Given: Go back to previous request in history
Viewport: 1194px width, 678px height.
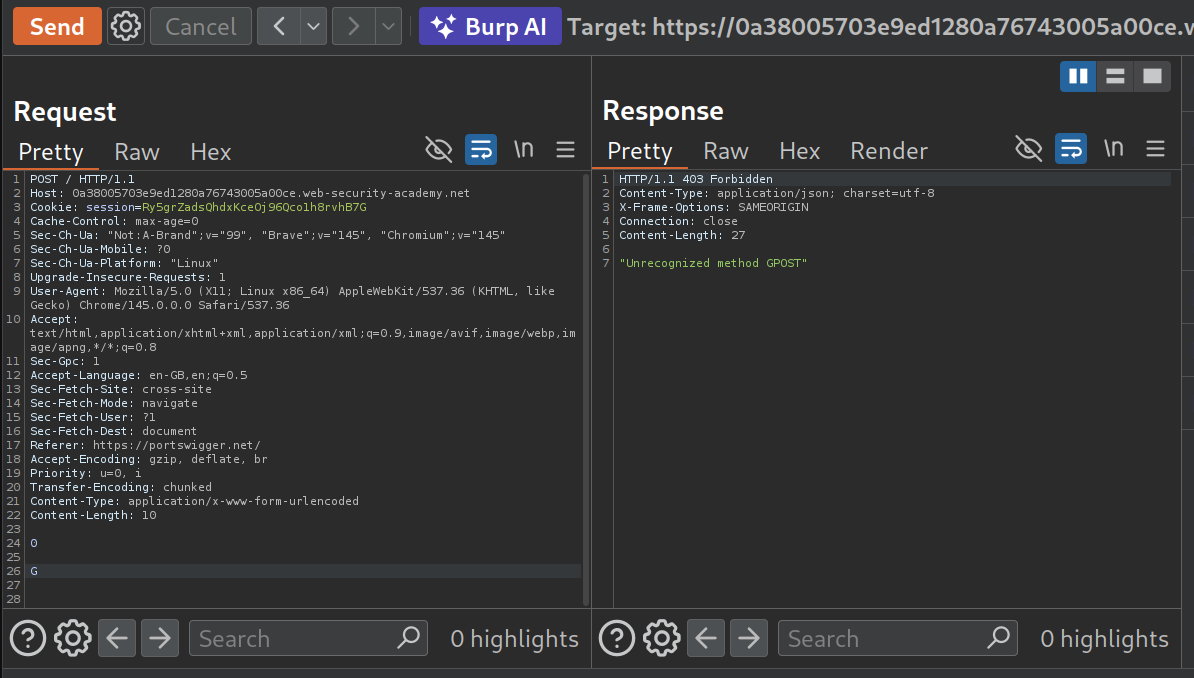Looking at the screenshot, I should coord(279,26).
